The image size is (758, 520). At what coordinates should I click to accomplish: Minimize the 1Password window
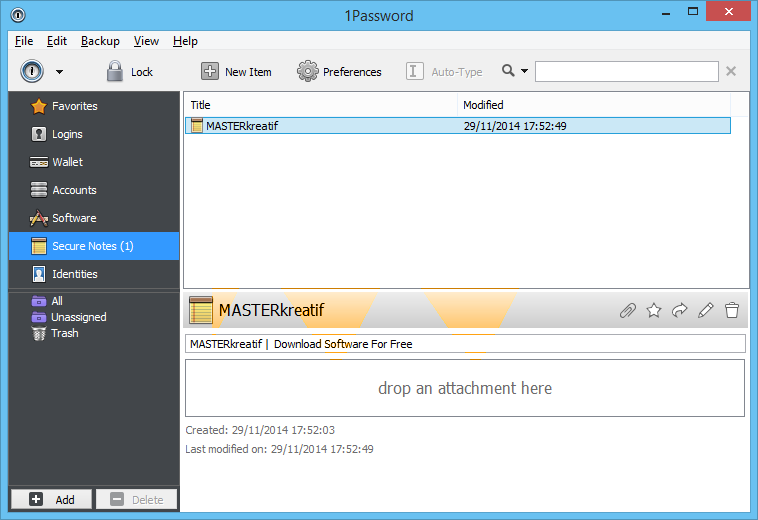click(666, 13)
